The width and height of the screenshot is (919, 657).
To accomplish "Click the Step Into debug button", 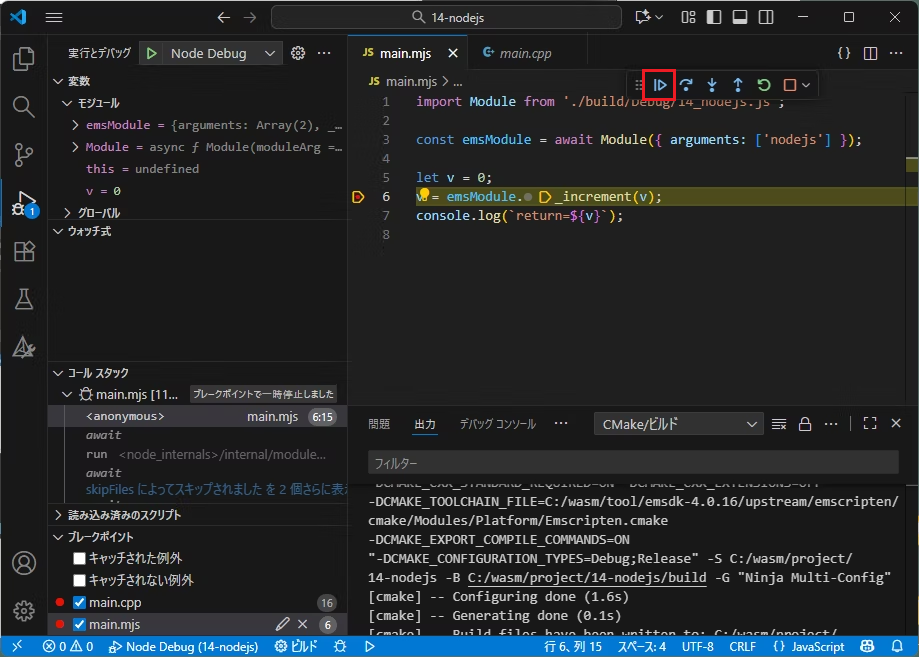I will pos(712,85).
